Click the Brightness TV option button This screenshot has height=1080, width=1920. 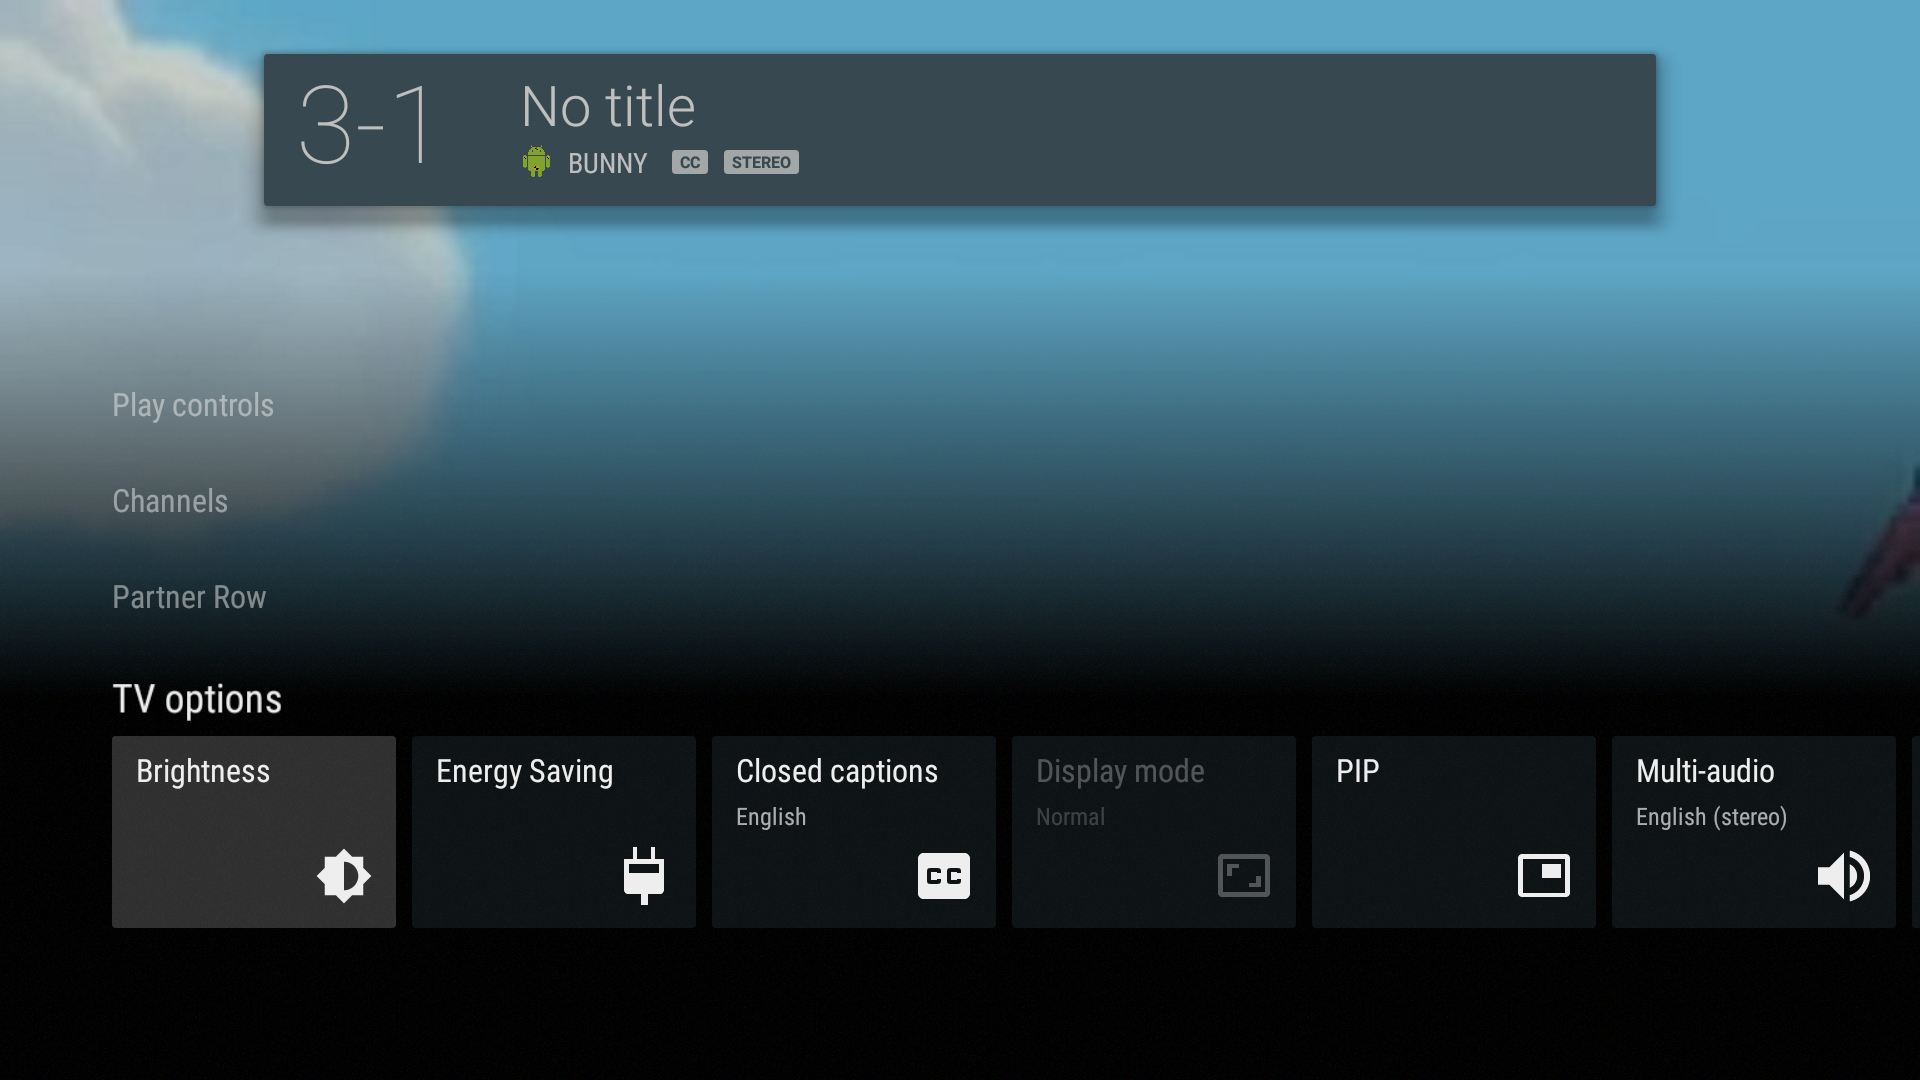coord(253,832)
